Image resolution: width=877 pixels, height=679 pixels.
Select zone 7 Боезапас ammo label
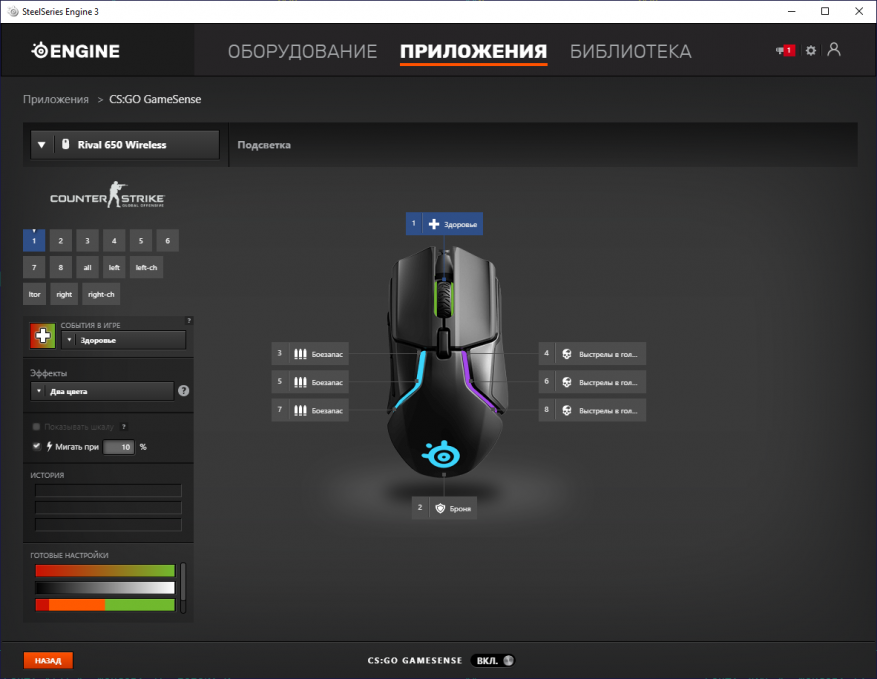click(x=310, y=410)
